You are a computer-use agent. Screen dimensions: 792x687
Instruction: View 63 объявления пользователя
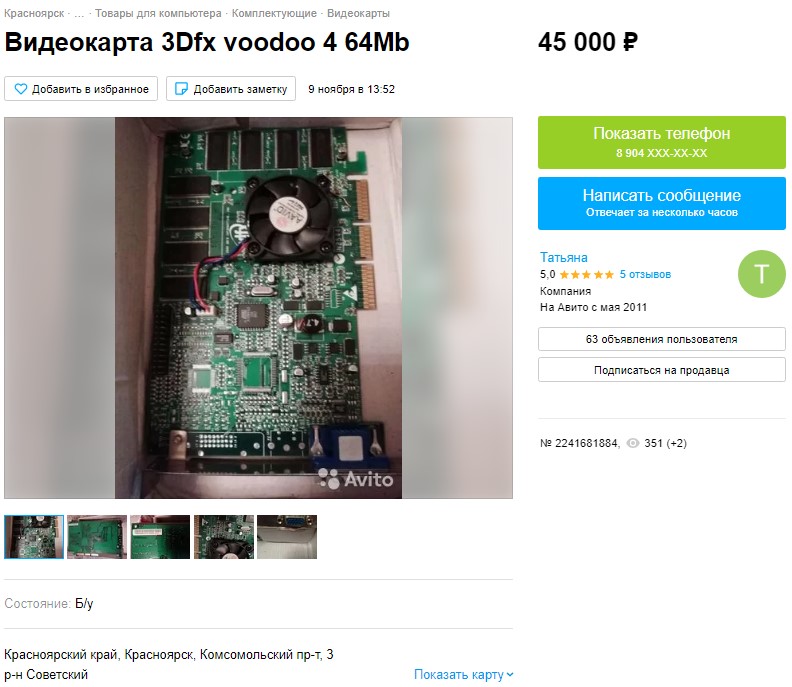tap(662, 339)
